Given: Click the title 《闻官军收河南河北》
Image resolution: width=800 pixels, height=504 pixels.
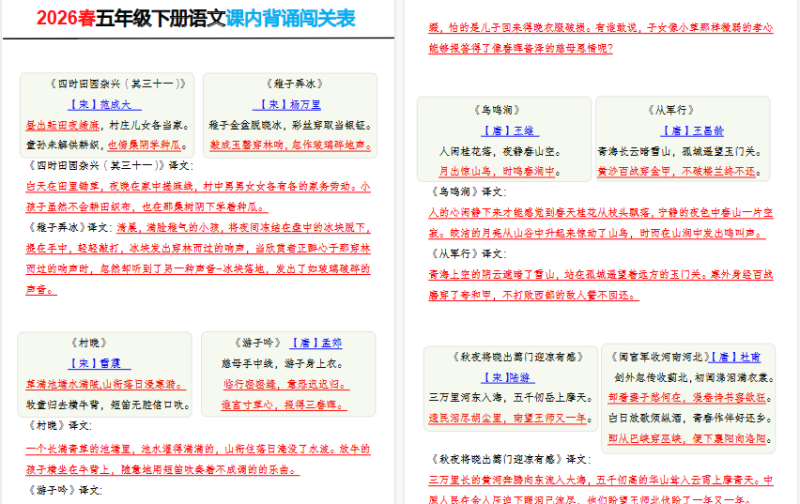Looking at the screenshot, I should (659, 357).
